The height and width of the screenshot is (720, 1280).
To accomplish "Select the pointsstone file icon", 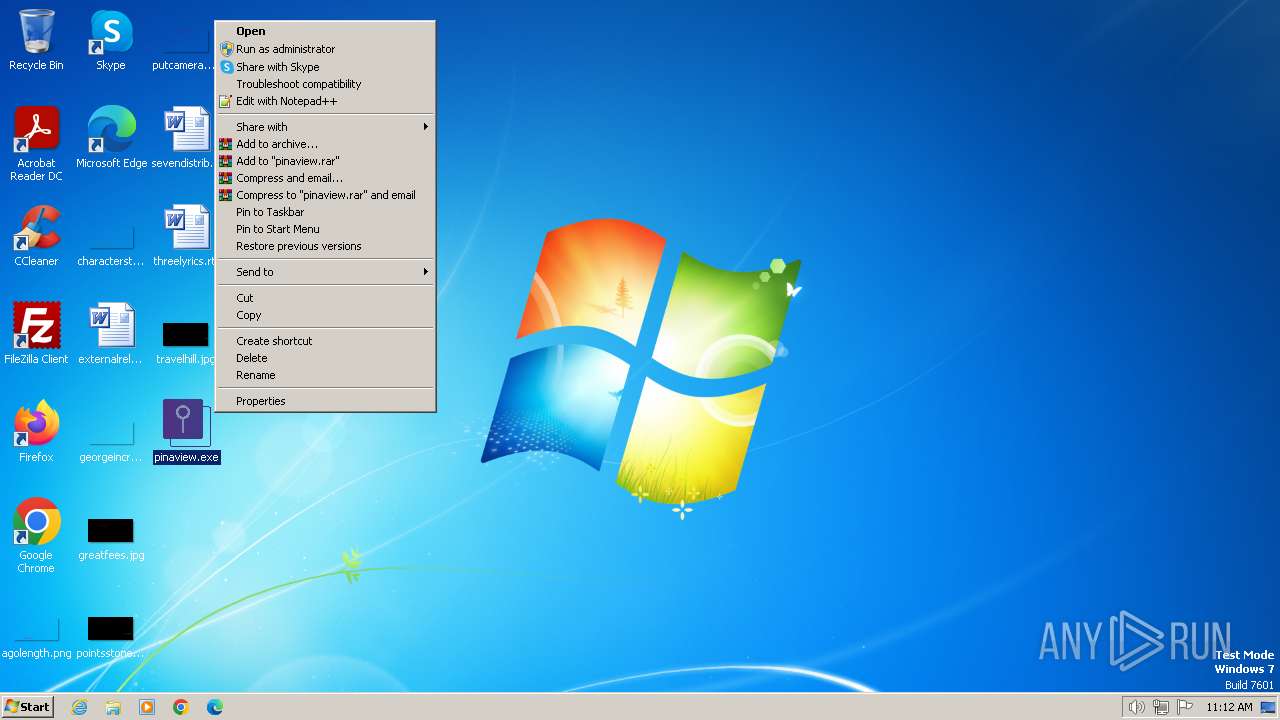I will click(111, 638).
